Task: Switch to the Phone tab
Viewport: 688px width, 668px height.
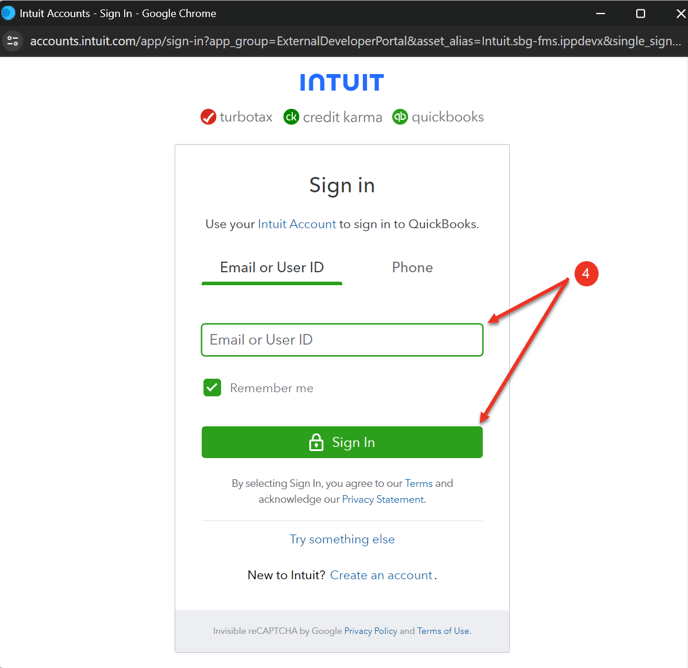Action: pyautogui.click(x=412, y=268)
